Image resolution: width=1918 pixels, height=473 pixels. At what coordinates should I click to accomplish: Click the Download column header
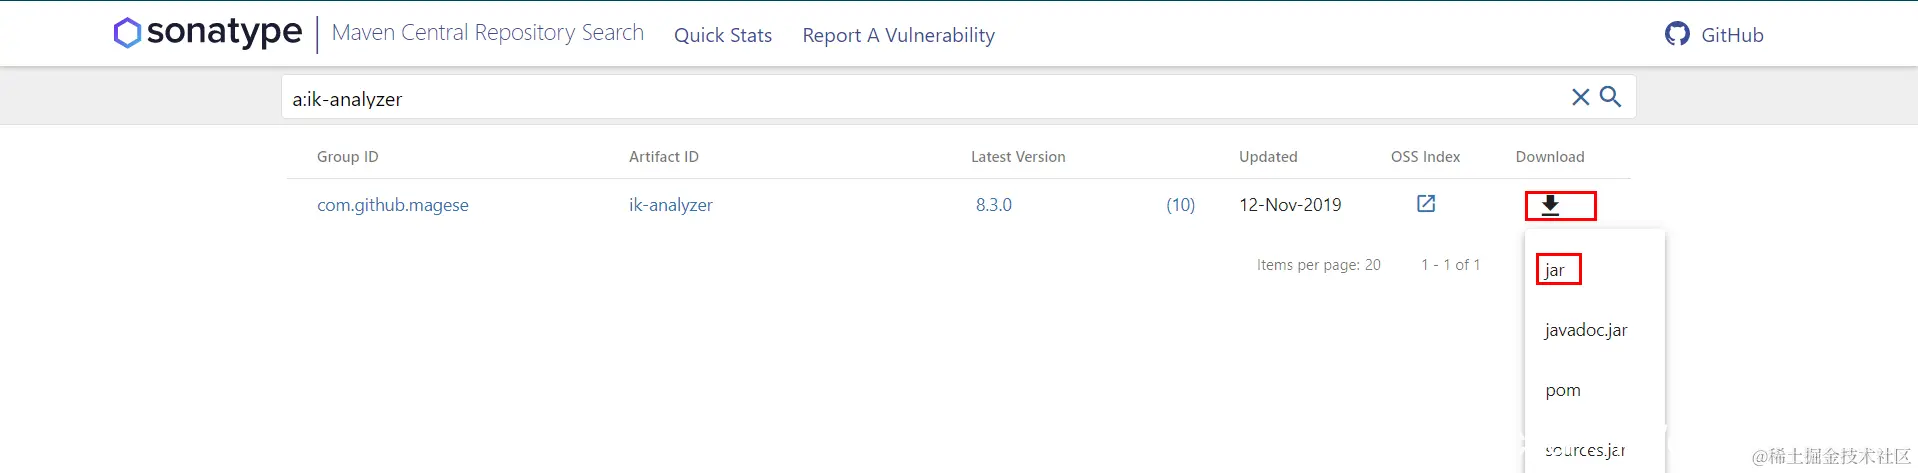tap(1550, 157)
